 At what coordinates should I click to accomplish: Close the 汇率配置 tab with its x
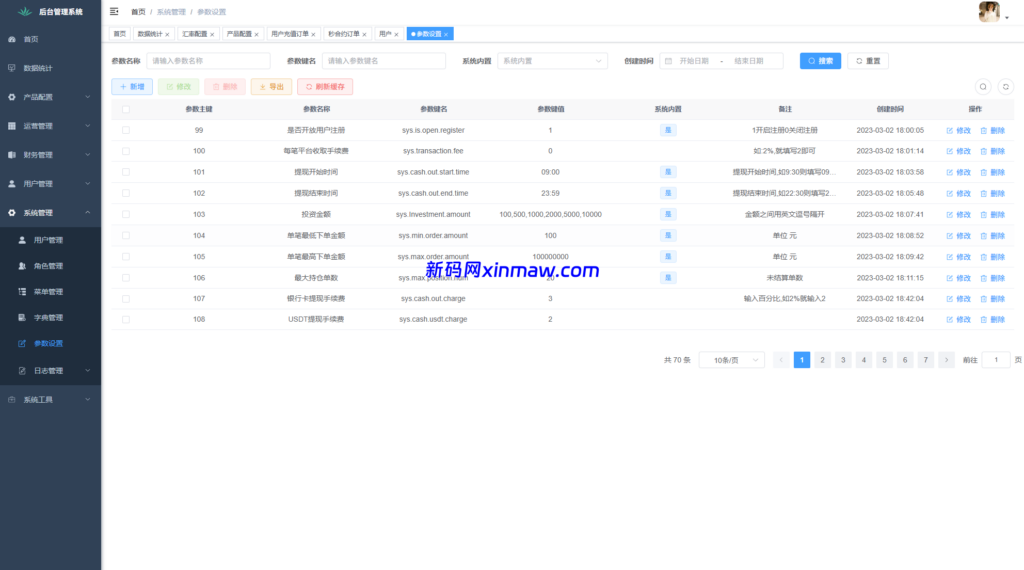pos(212,35)
